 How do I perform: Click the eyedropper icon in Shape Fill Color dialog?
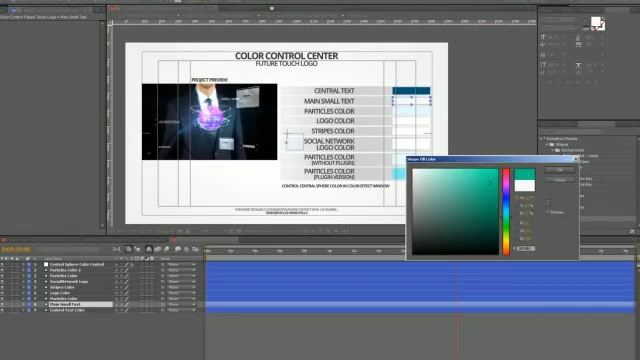pyautogui.click(x=548, y=202)
